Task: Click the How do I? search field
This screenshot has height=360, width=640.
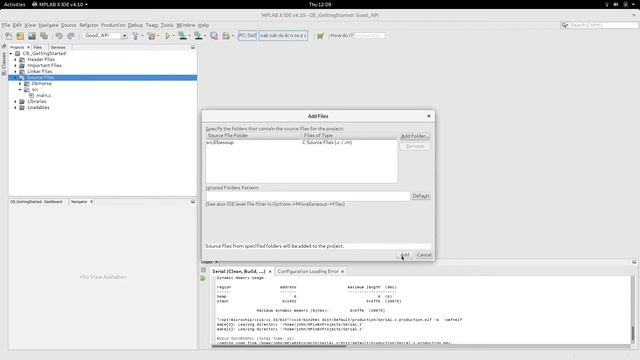Action: 370,36
